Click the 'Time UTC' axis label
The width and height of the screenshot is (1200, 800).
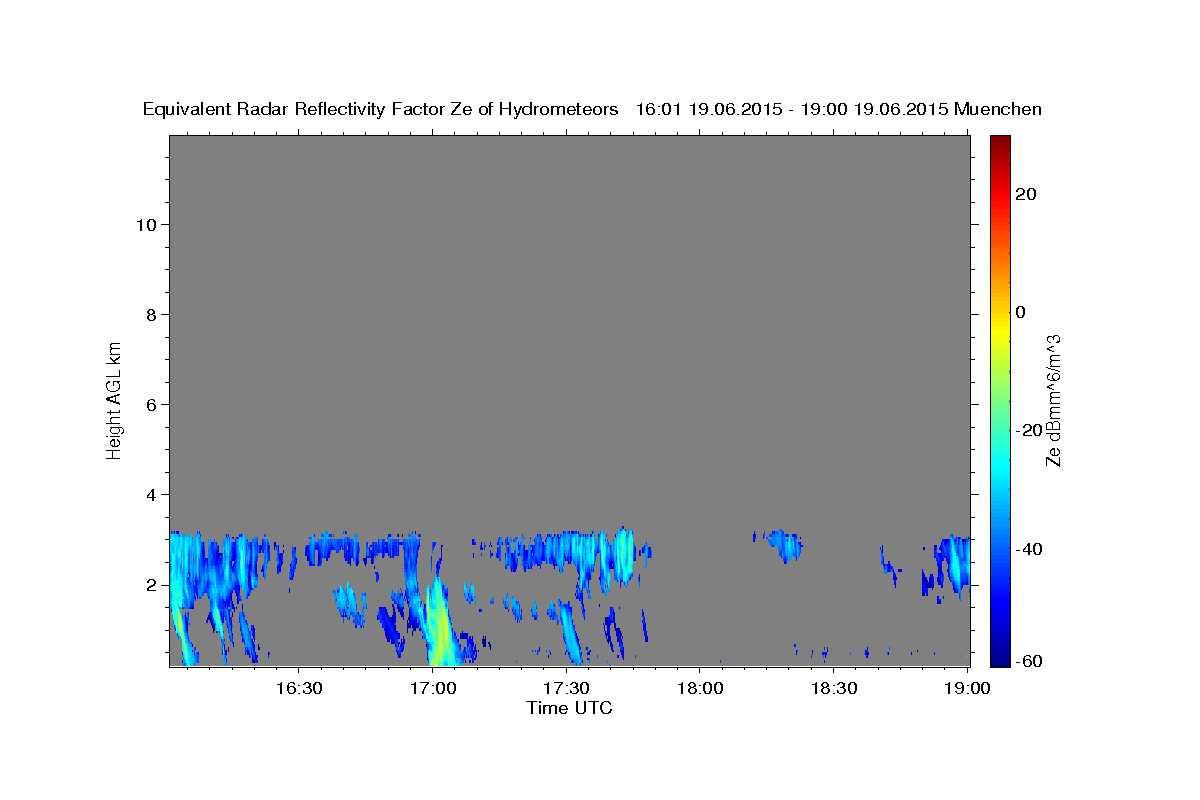(x=569, y=708)
